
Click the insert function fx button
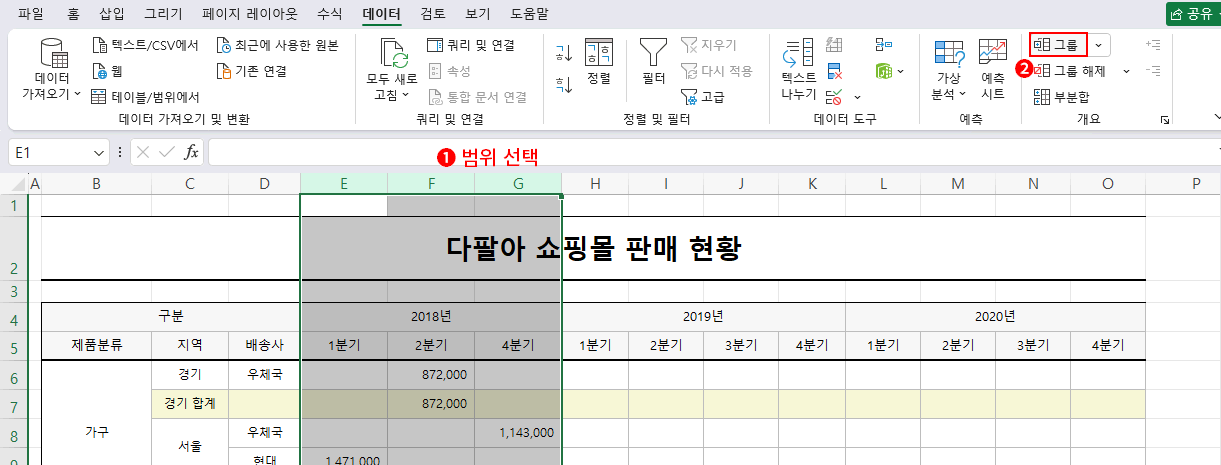(191, 153)
